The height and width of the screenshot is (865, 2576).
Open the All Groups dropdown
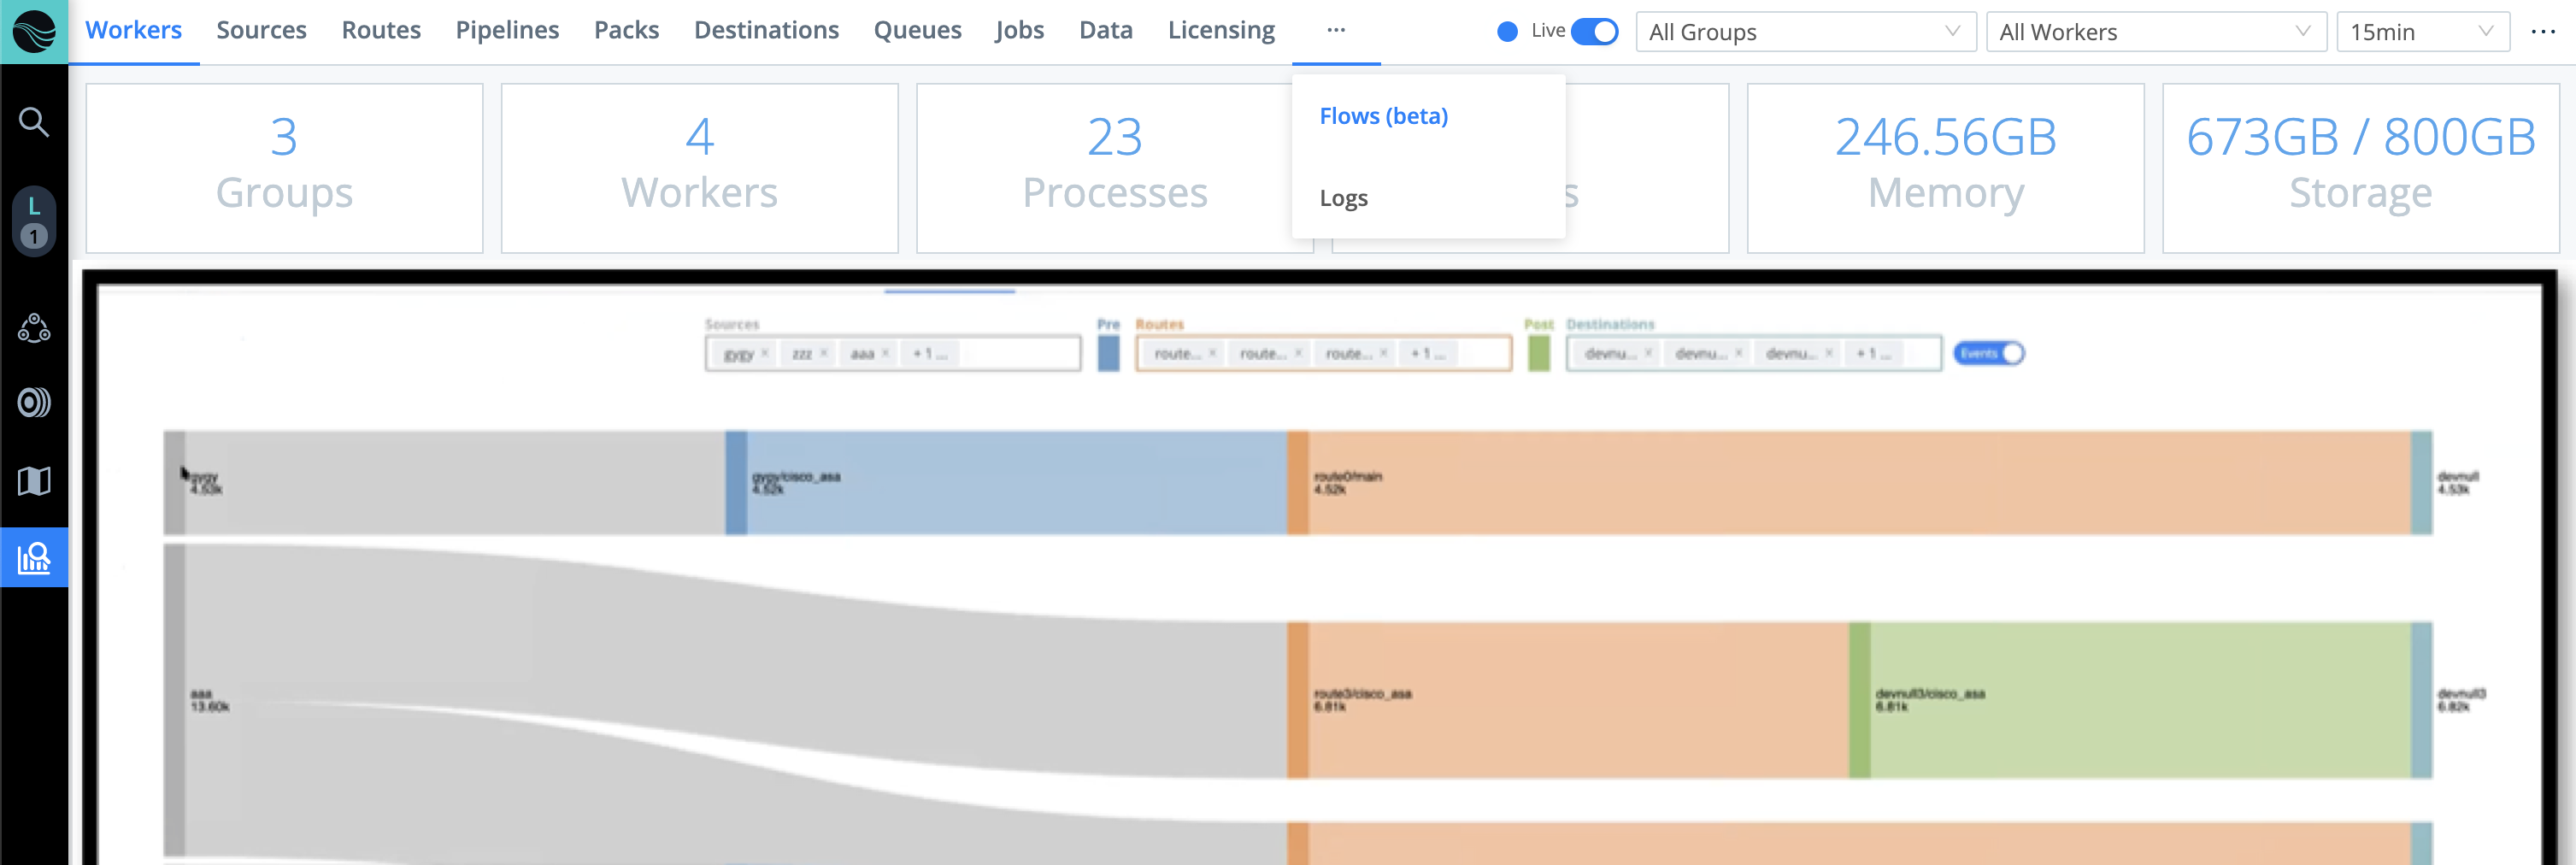[1806, 32]
